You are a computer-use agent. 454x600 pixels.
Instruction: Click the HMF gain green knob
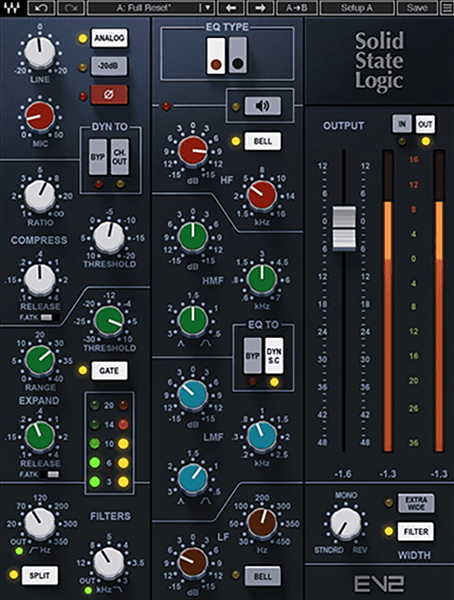coord(193,236)
